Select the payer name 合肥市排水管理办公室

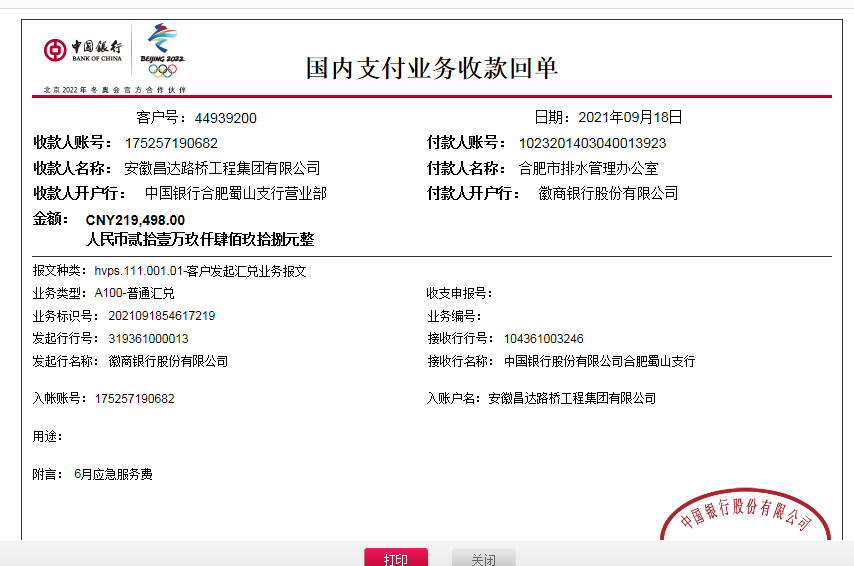588,168
